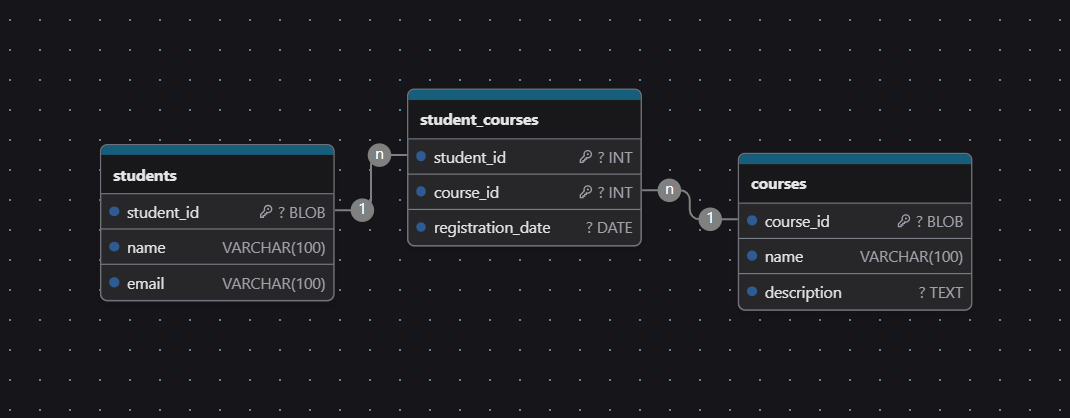Image resolution: width=1070 pixels, height=418 pixels.
Task: Select the student_courses table header
Action: click(524, 119)
